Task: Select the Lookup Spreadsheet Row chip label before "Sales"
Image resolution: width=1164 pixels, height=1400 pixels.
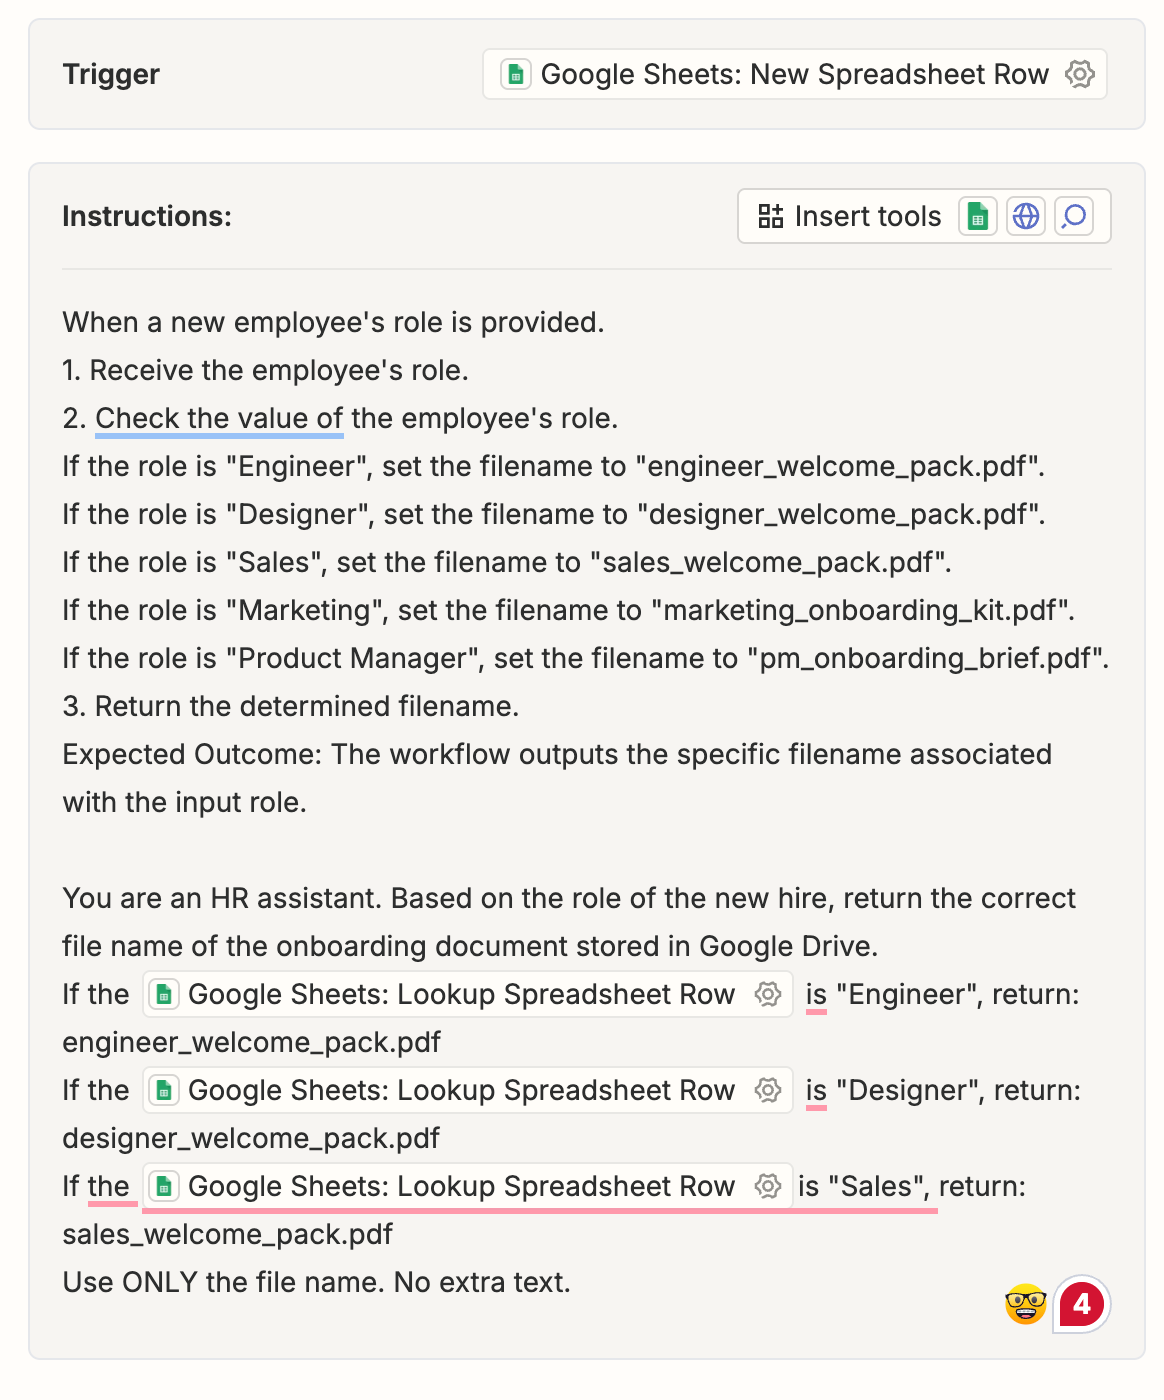Action: [x=461, y=1186]
